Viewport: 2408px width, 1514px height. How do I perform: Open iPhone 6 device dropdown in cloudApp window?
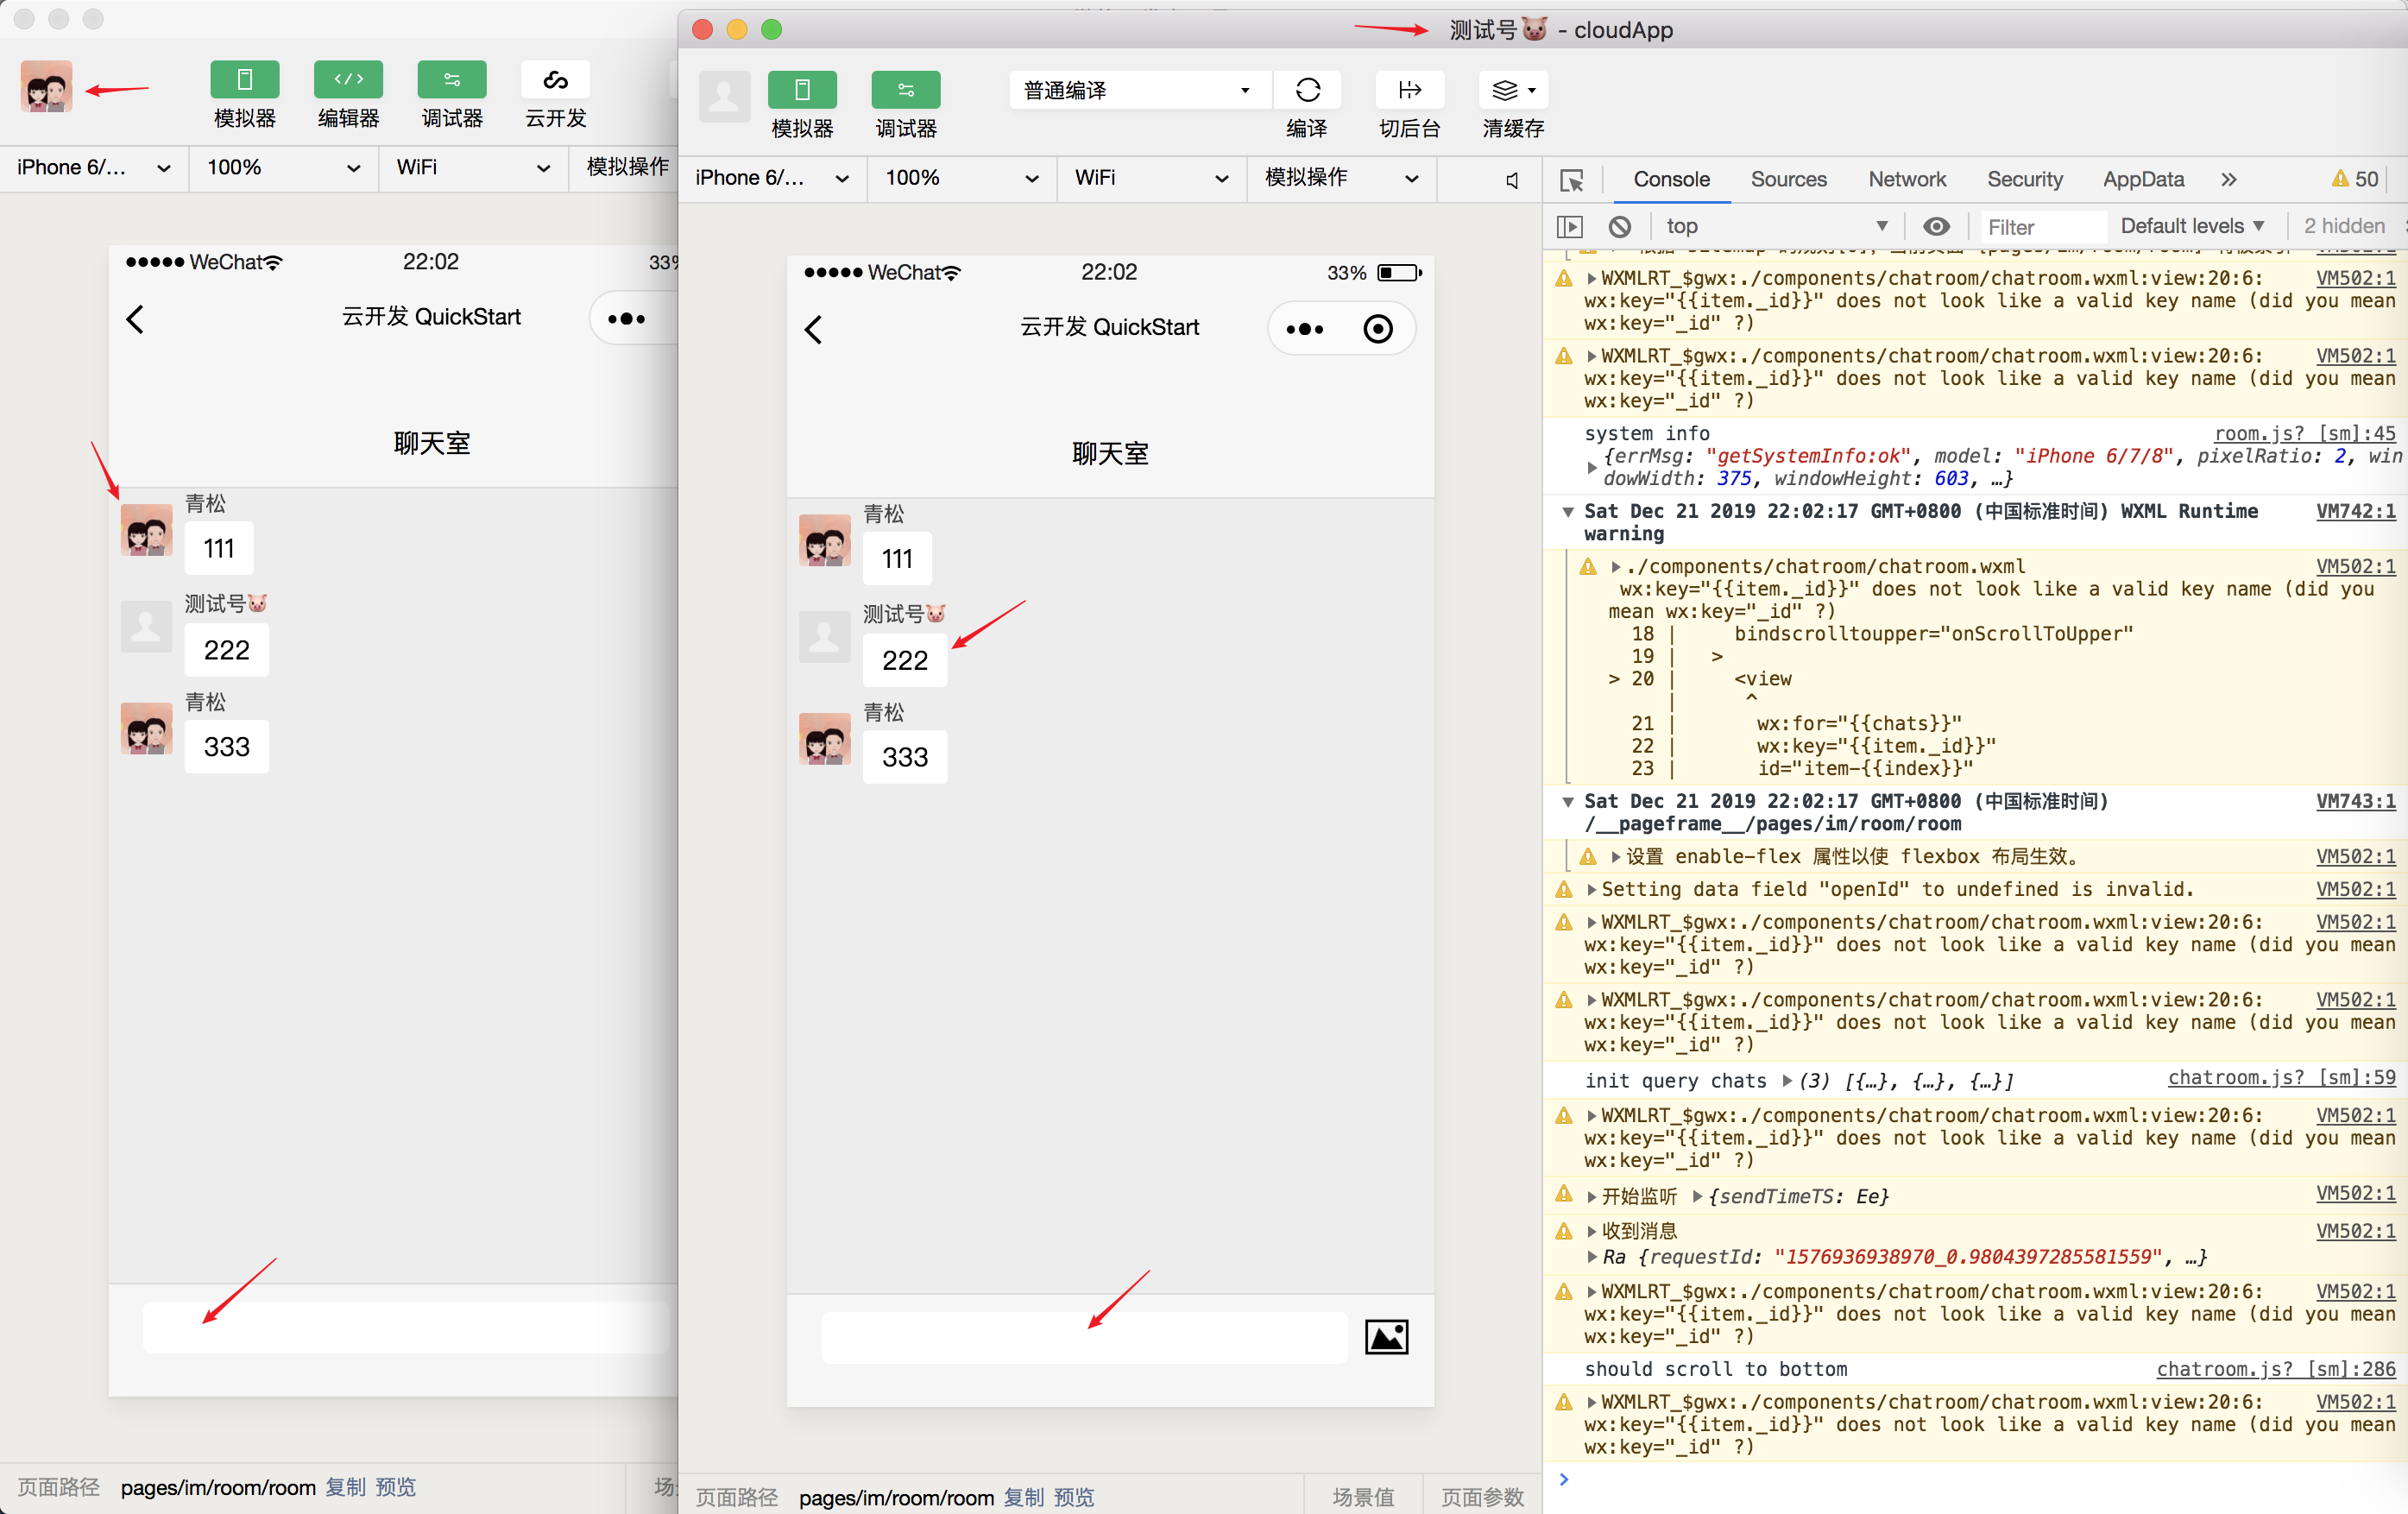click(x=772, y=178)
